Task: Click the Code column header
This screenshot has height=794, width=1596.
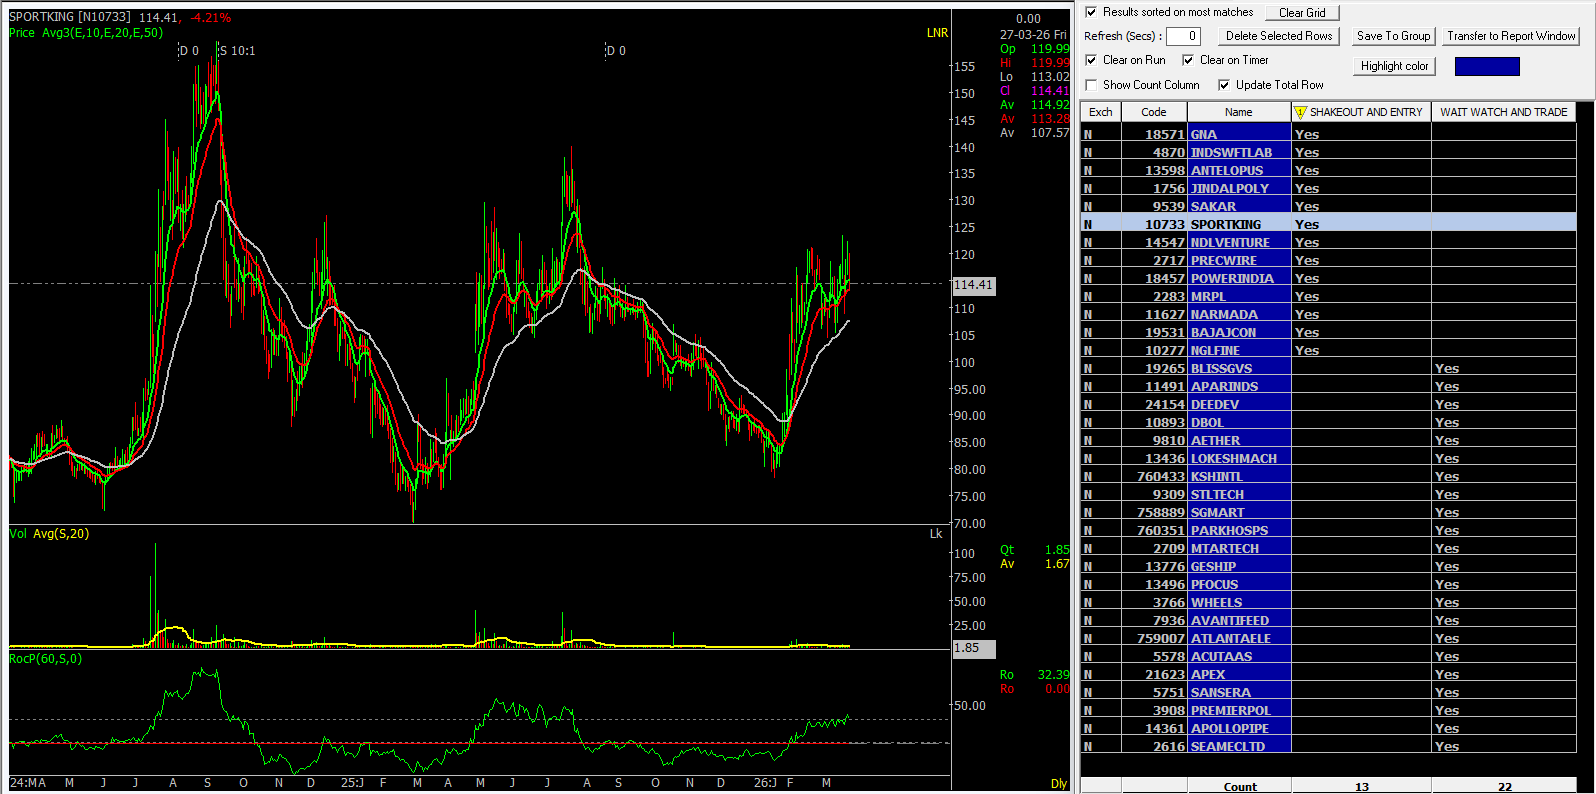Action: tap(1153, 113)
